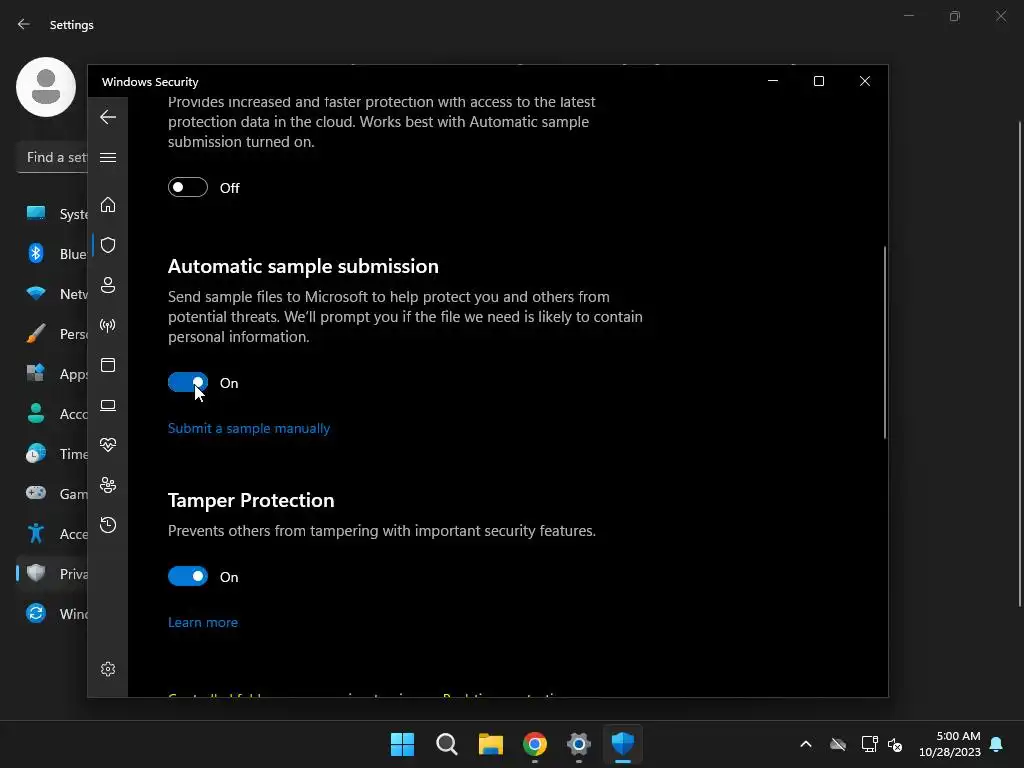The width and height of the screenshot is (1024, 768).
Task: Show hidden system tray icons
Action: 806,744
